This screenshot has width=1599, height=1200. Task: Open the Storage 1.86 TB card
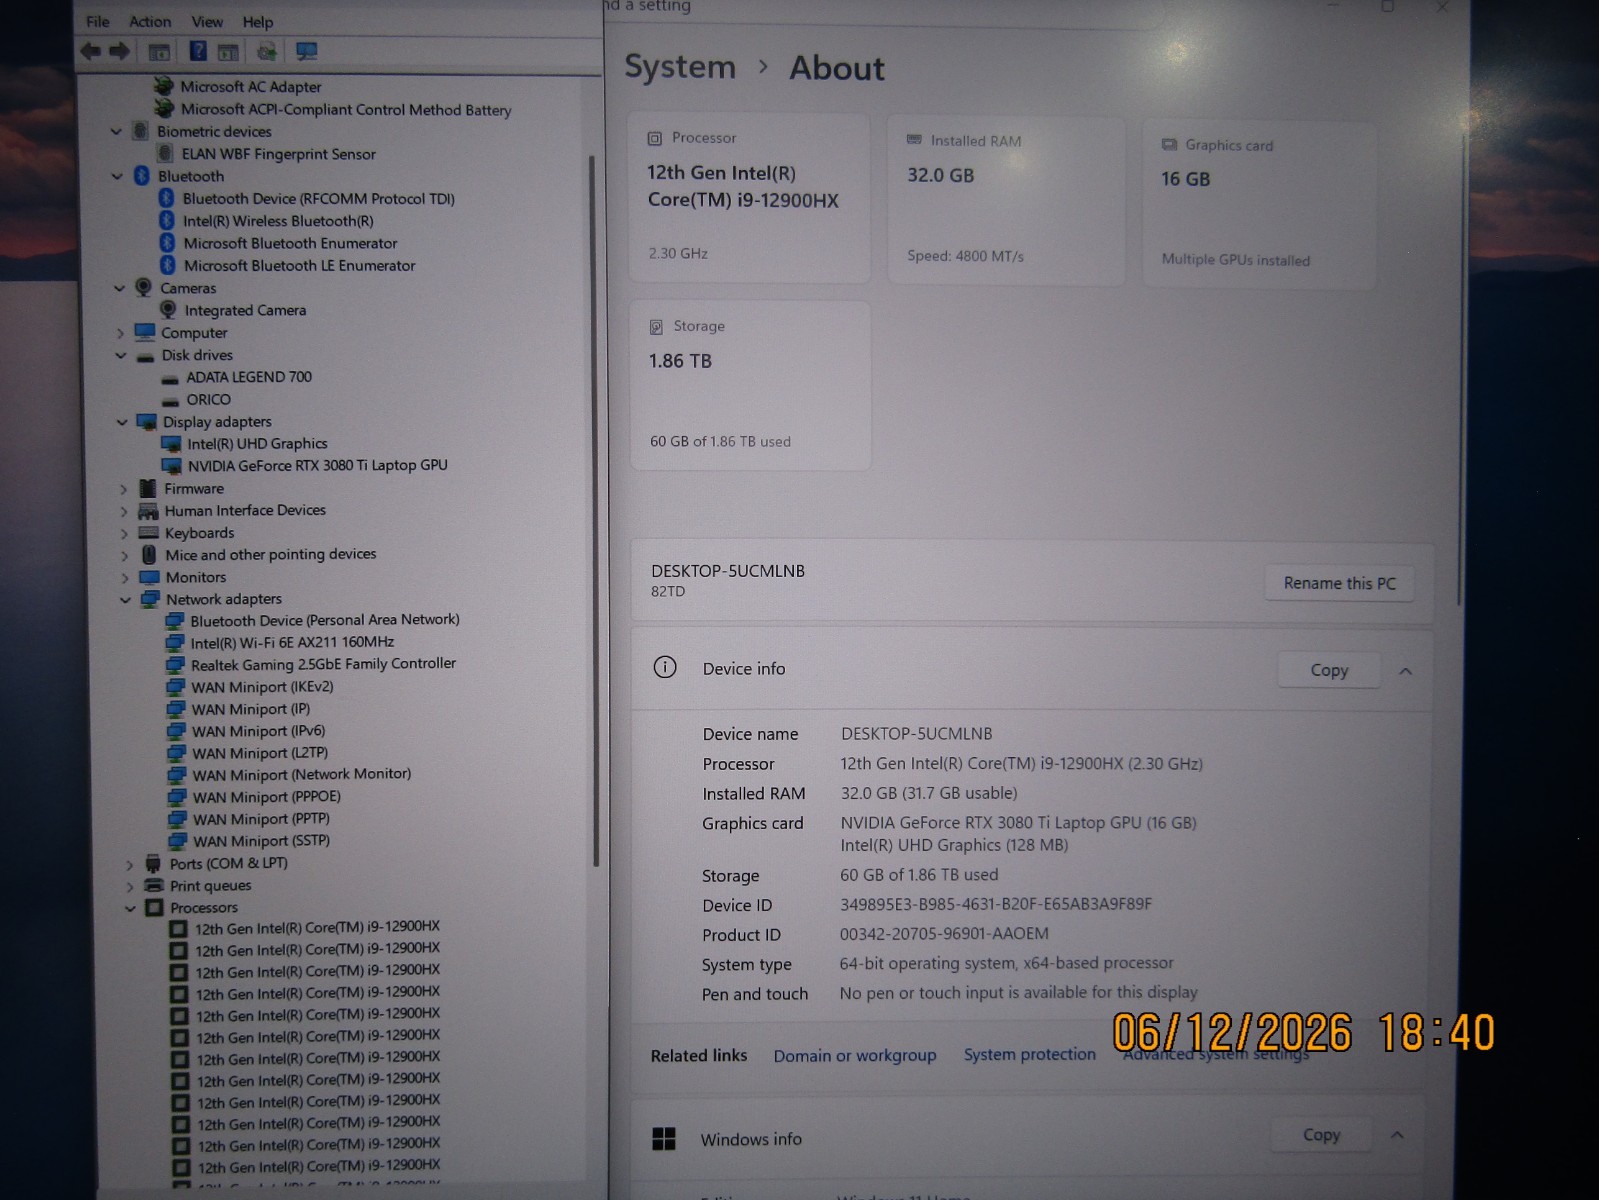[x=750, y=385]
